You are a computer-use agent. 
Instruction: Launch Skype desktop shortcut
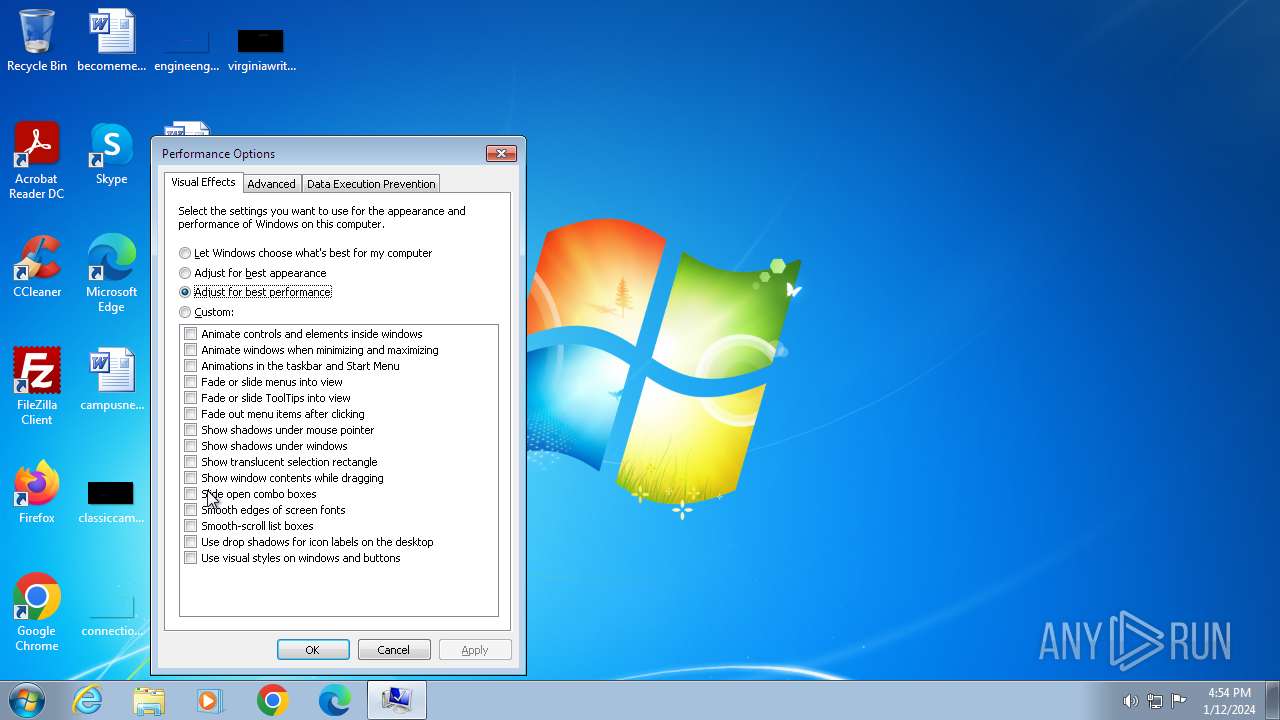tap(111, 154)
